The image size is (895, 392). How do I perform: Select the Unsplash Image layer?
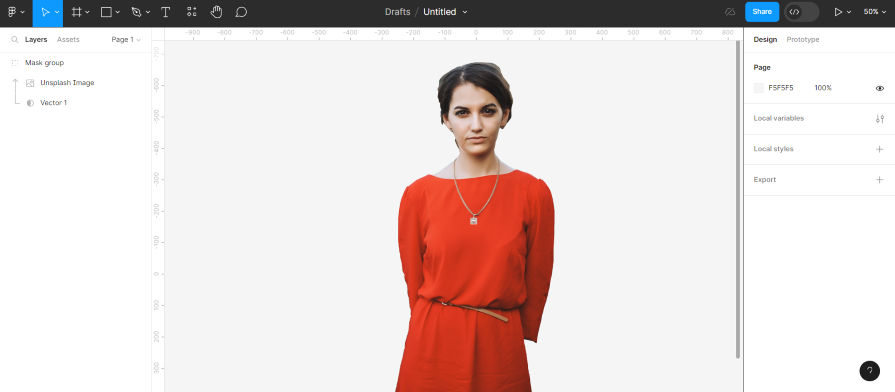67,83
